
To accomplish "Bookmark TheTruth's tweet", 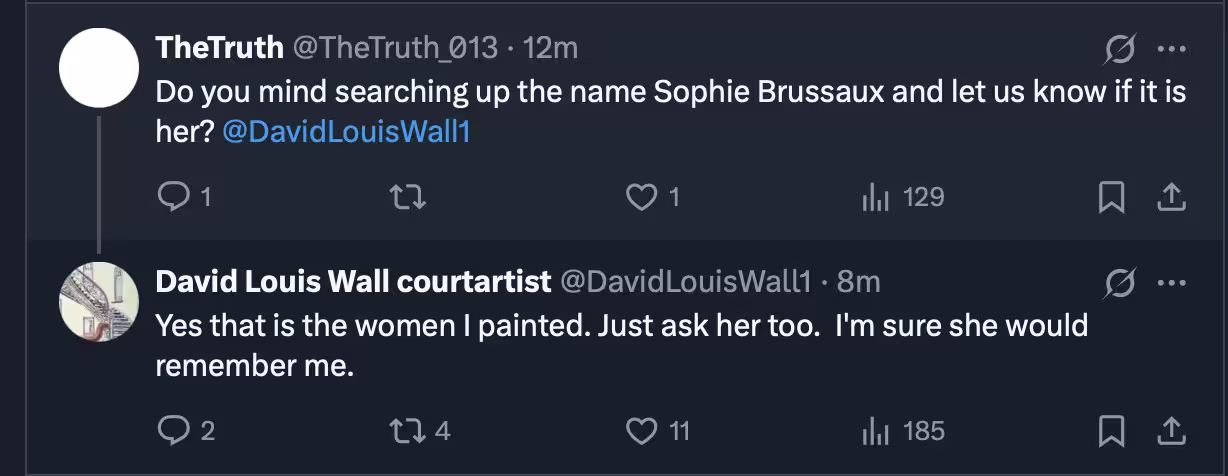I will [x=1111, y=198].
